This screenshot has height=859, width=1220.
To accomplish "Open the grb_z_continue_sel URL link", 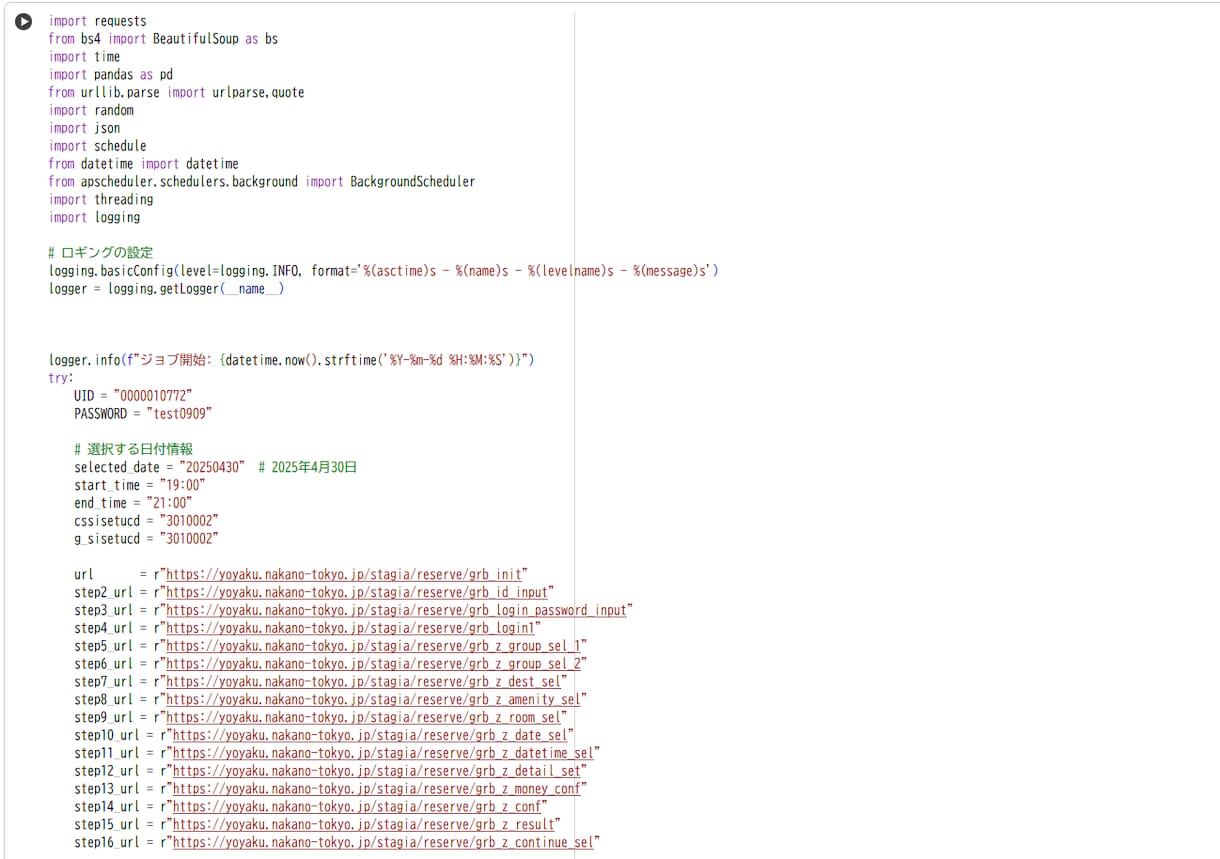I will pyautogui.click(x=383, y=842).
